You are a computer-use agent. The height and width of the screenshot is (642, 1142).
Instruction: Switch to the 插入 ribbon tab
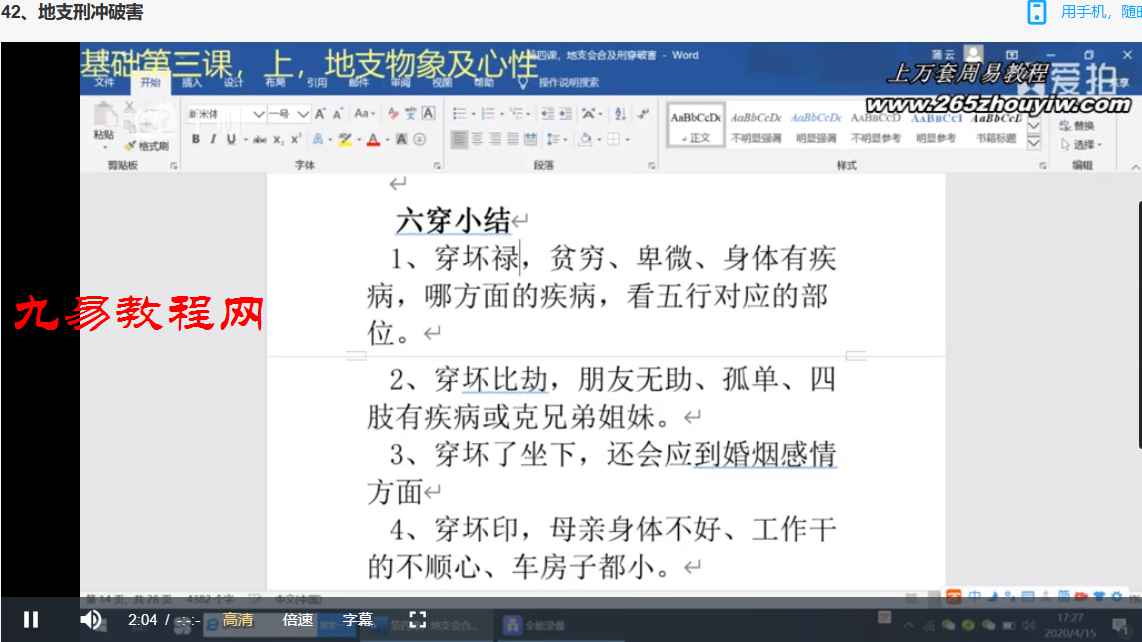[192, 82]
